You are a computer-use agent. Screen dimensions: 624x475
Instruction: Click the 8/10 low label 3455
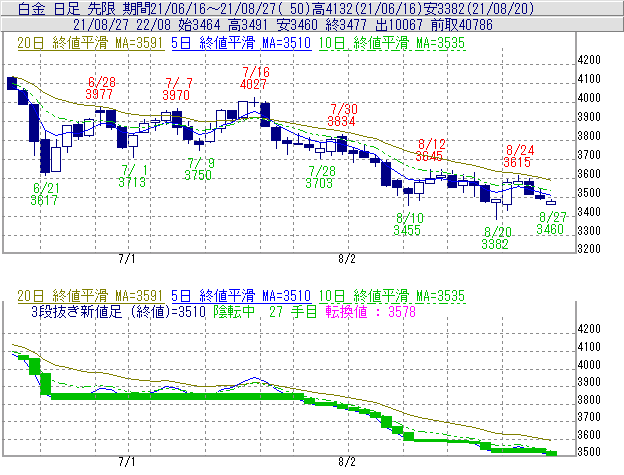pyautogui.click(x=407, y=230)
